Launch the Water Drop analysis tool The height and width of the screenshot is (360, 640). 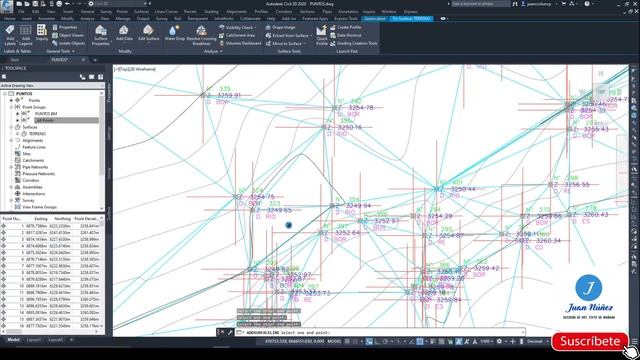[175, 33]
